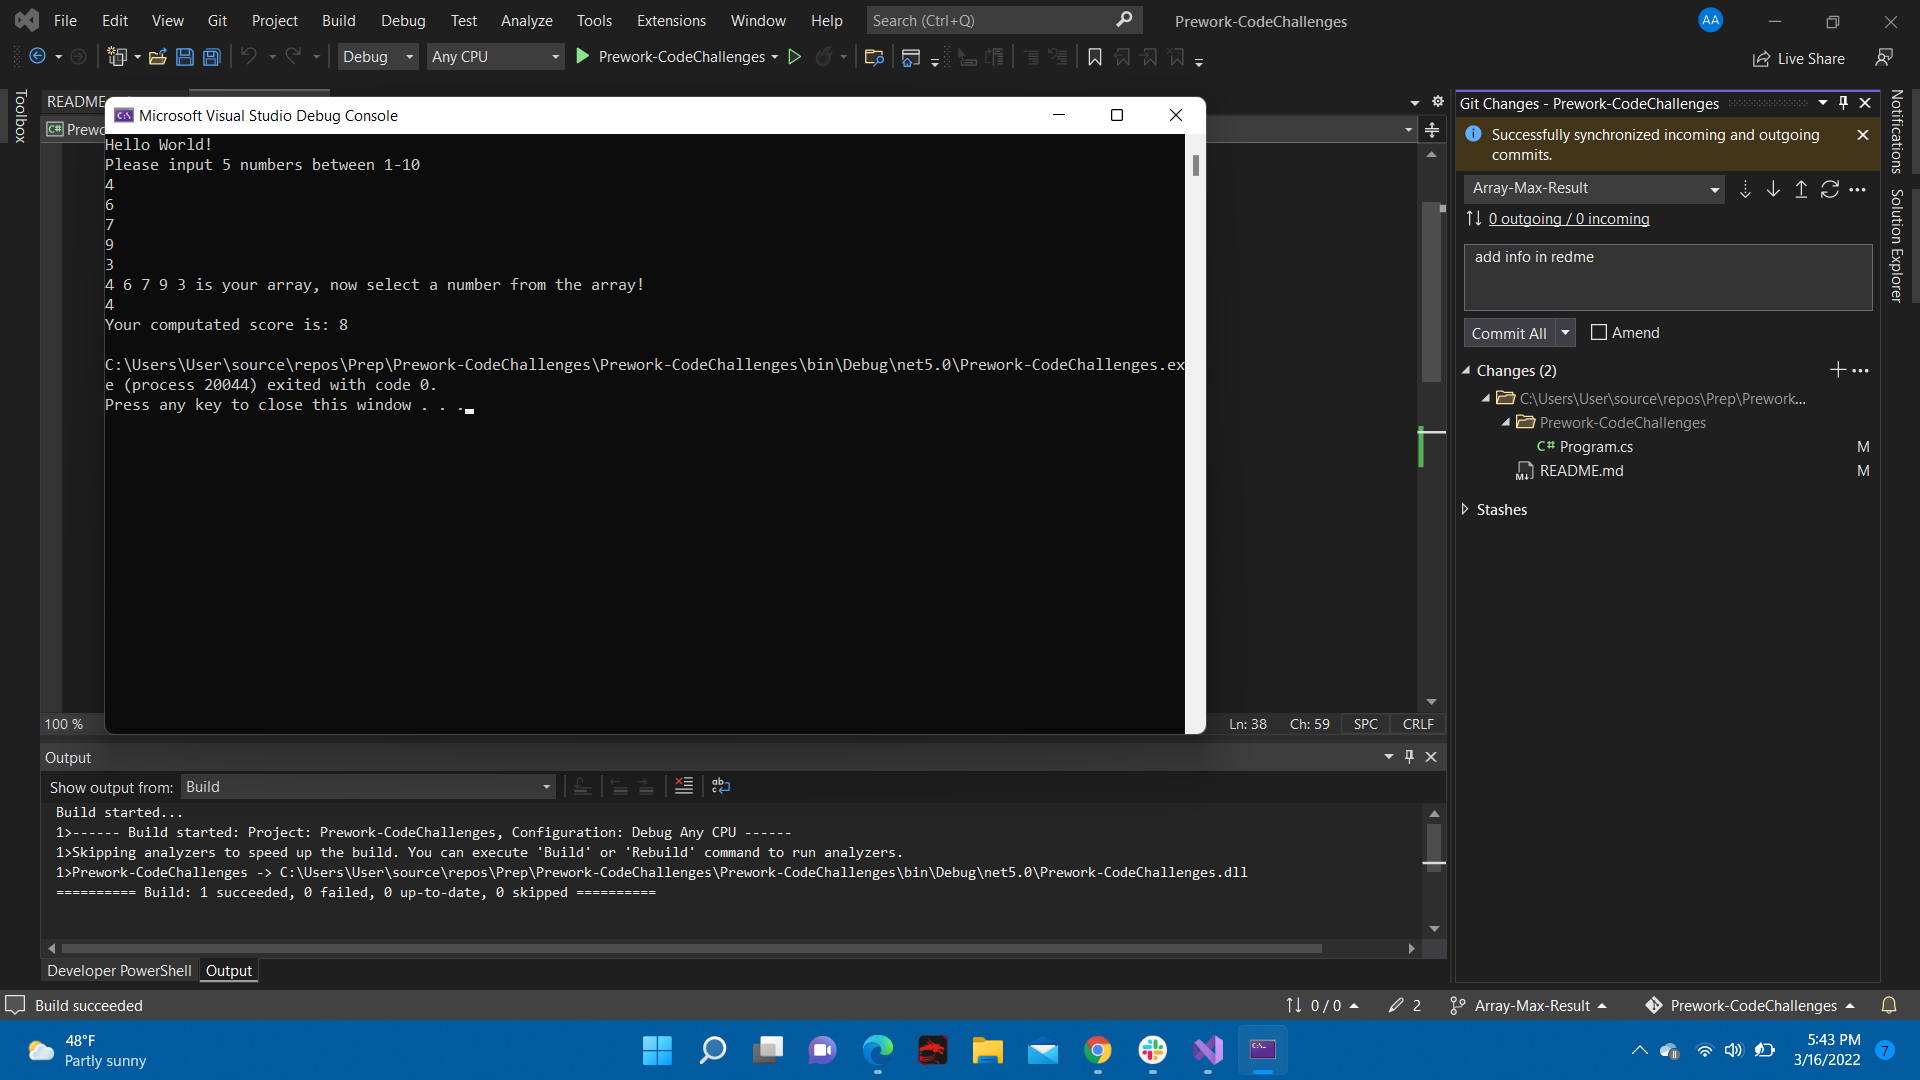
Task: Refresh the Git Changes panel with sync icon
Action: tap(1831, 189)
